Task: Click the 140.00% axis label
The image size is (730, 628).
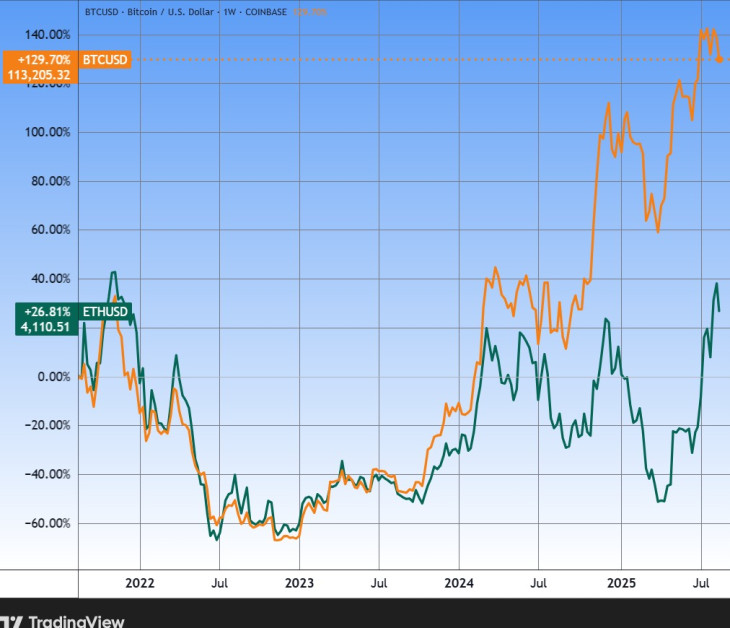Action: 47,35
